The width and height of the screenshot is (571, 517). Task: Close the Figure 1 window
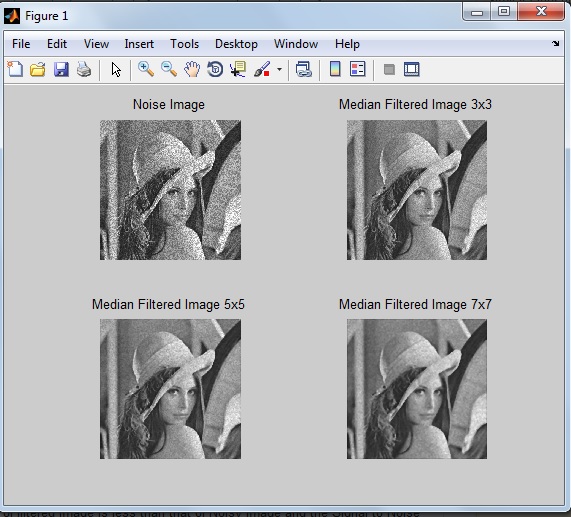point(541,12)
